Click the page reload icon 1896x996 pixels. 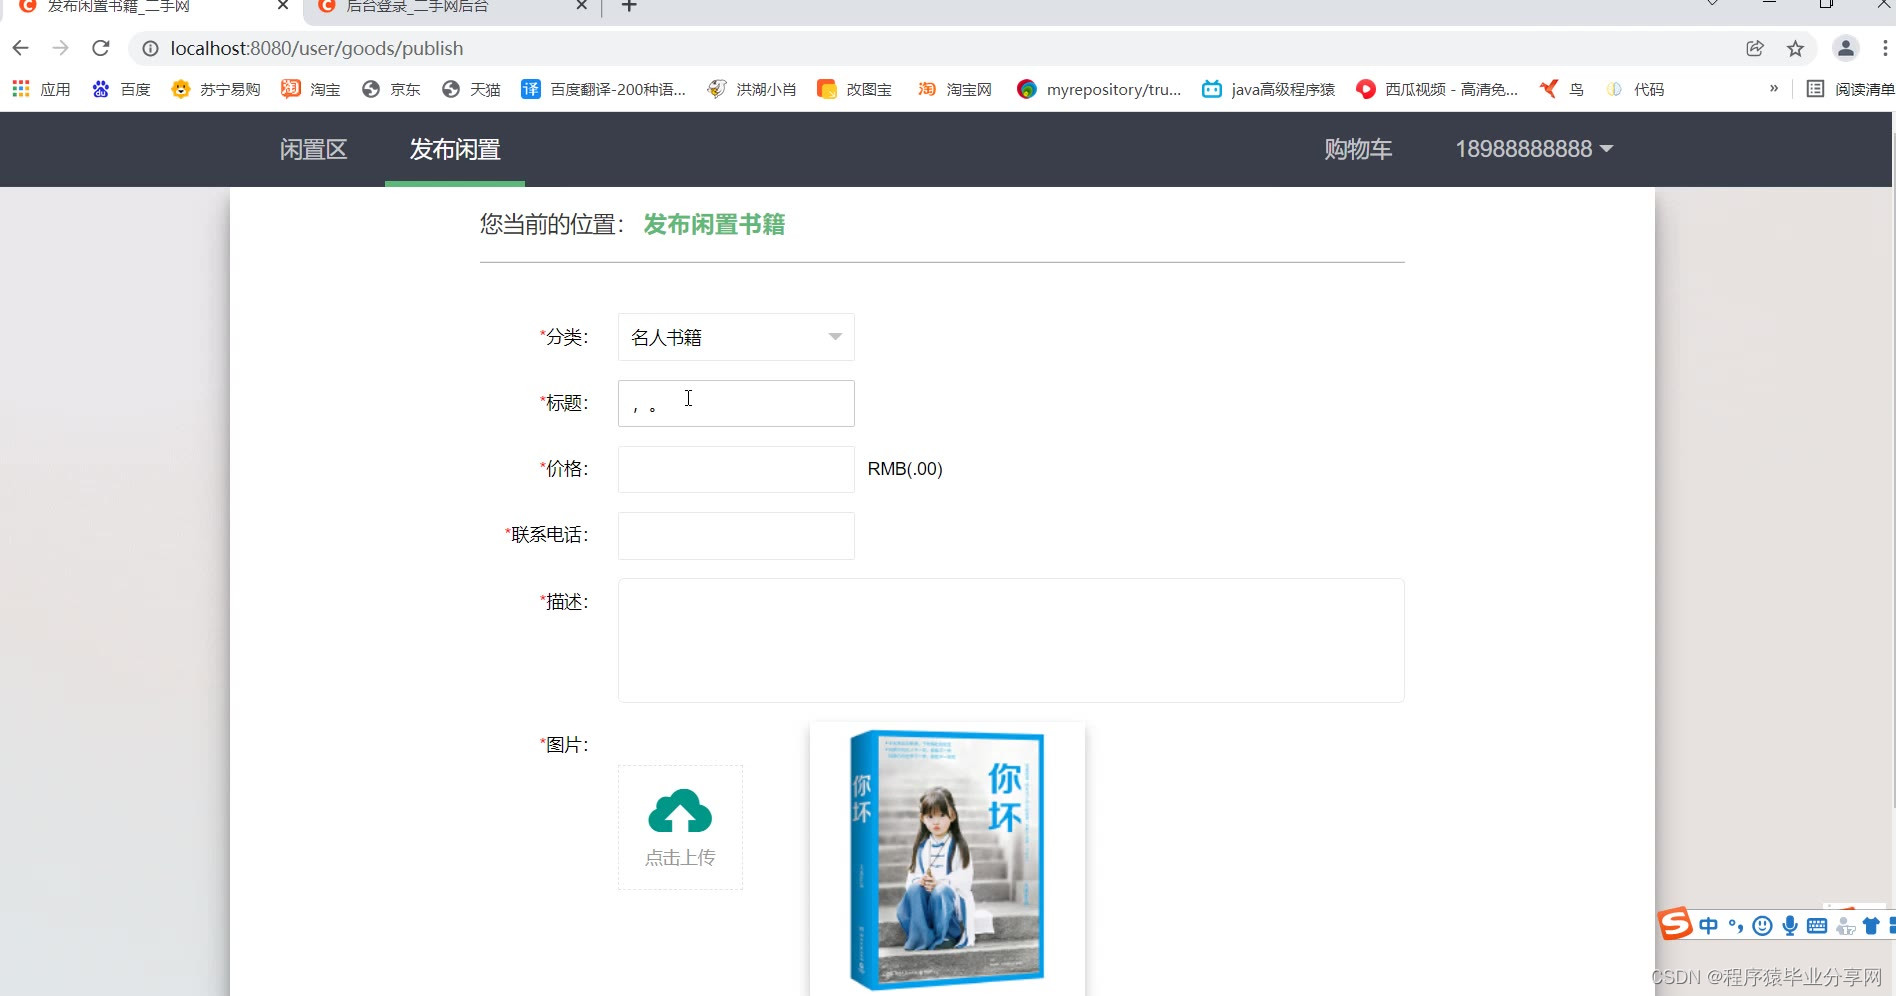pyautogui.click(x=100, y=47)
